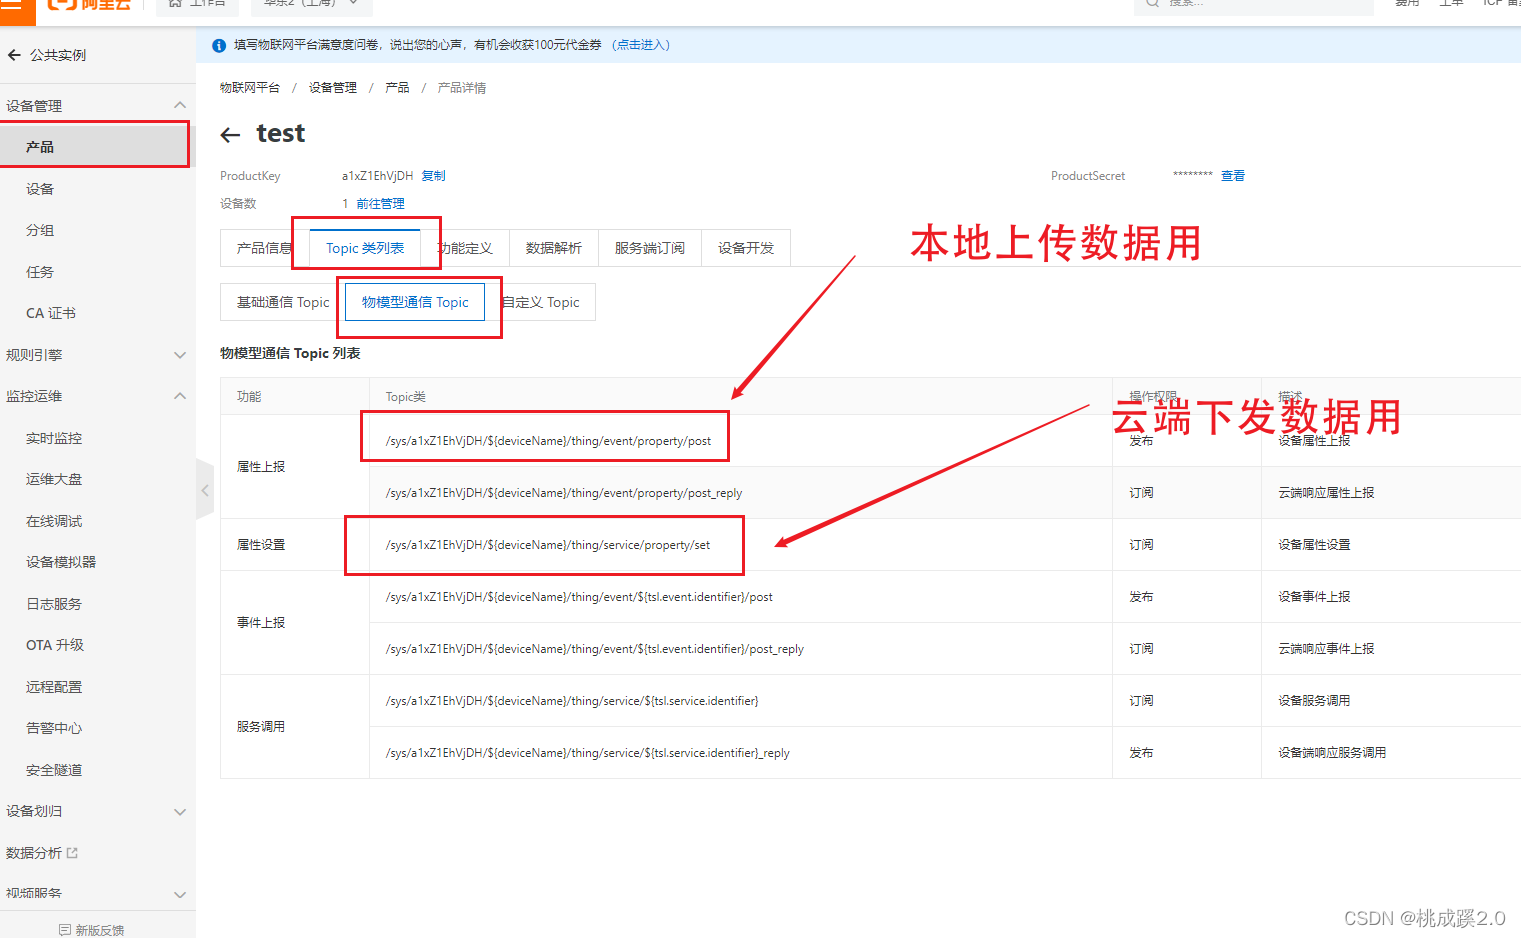The image size is (1521, 938).
Task: Click the 云端响应事件上报 description
Action: [1326, 649]
